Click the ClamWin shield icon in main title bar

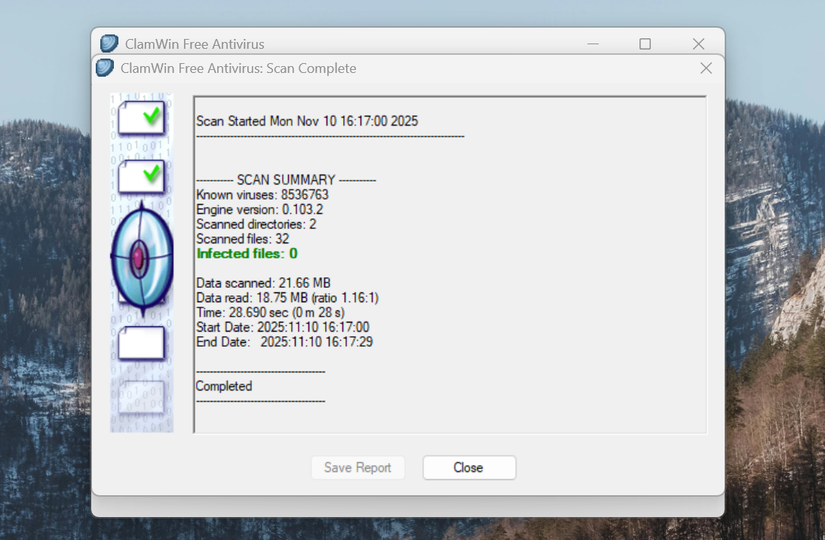[x=109, y=43]
